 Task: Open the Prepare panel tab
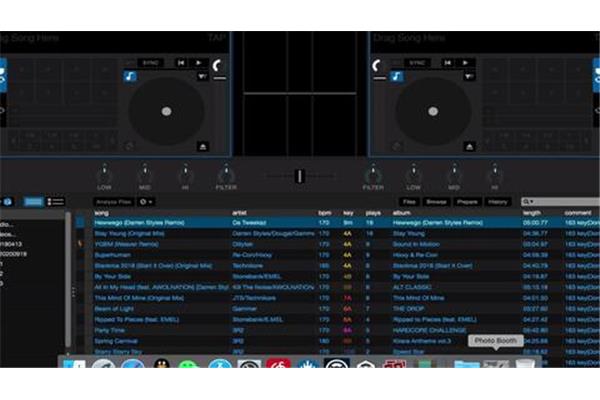pos(467,202)
